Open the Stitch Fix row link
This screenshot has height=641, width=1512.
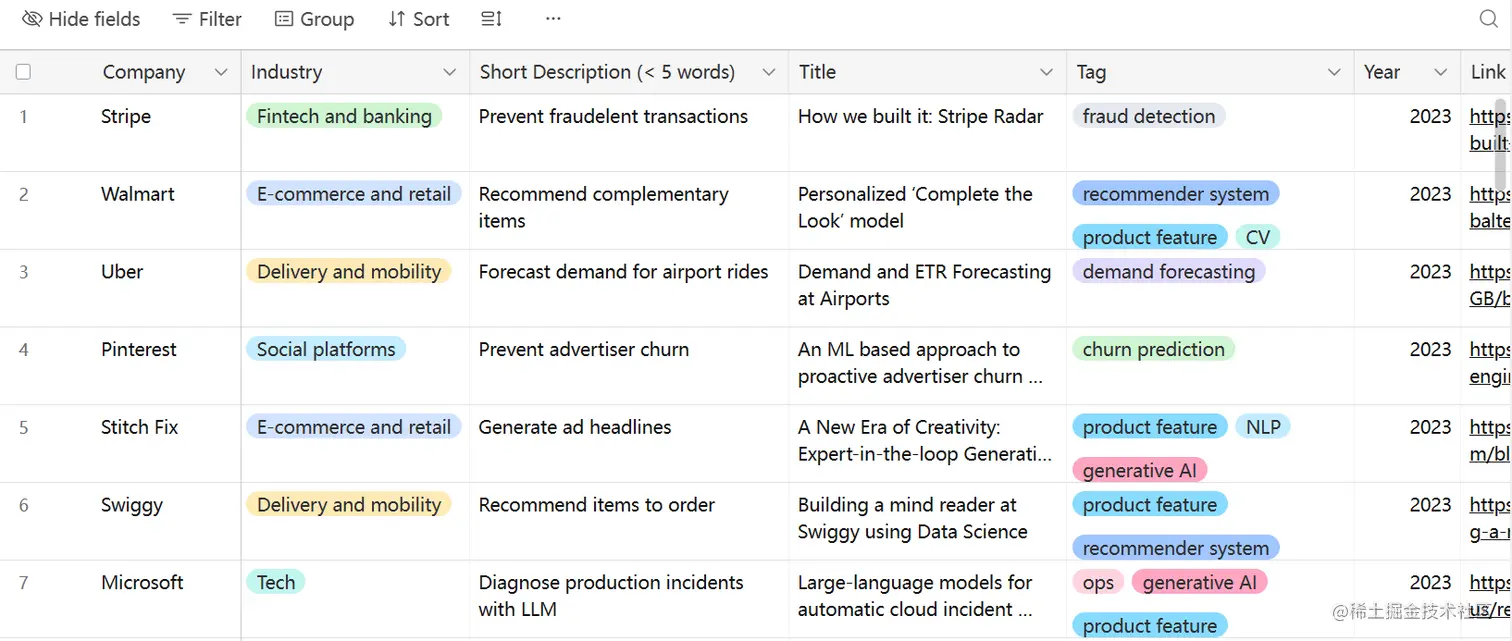click(1490, 441)
